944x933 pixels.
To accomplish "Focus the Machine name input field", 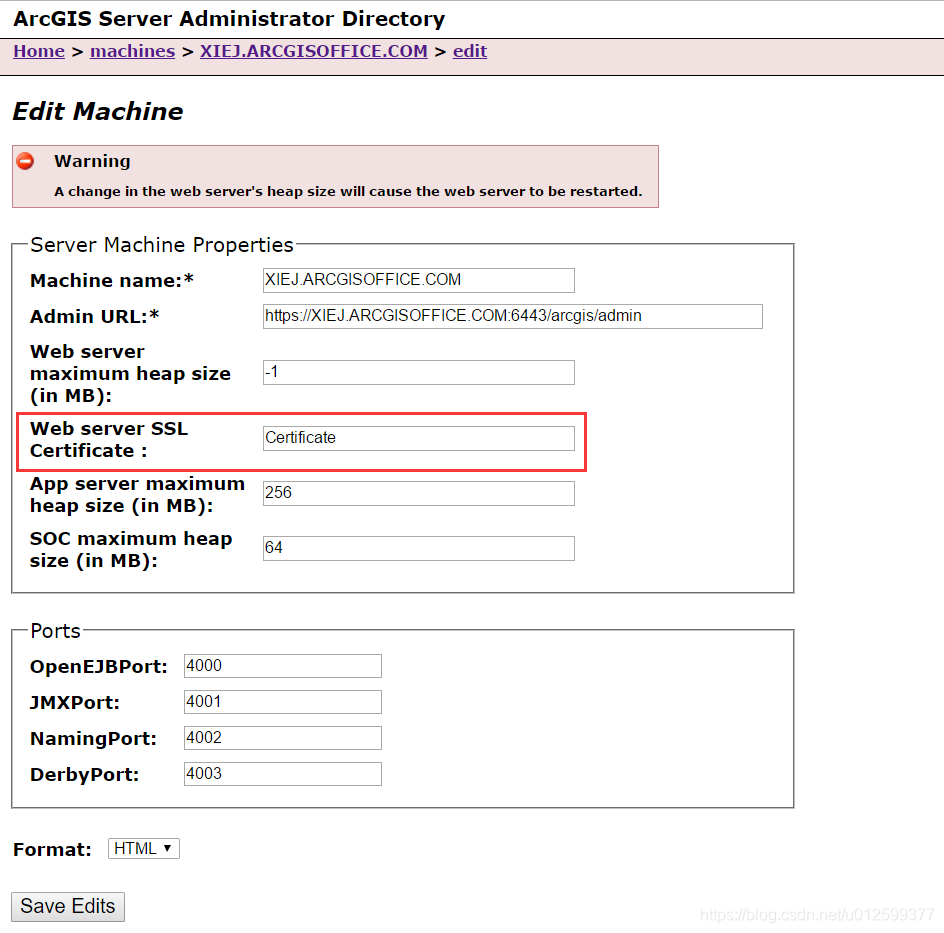I will 418,281.
